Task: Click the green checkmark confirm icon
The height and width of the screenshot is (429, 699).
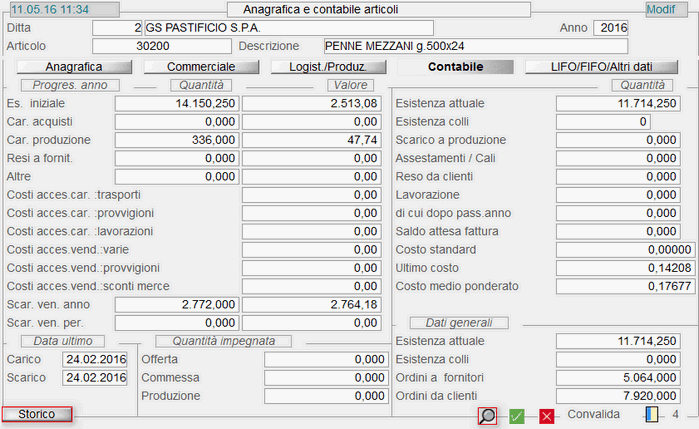Action: (517, 416)
